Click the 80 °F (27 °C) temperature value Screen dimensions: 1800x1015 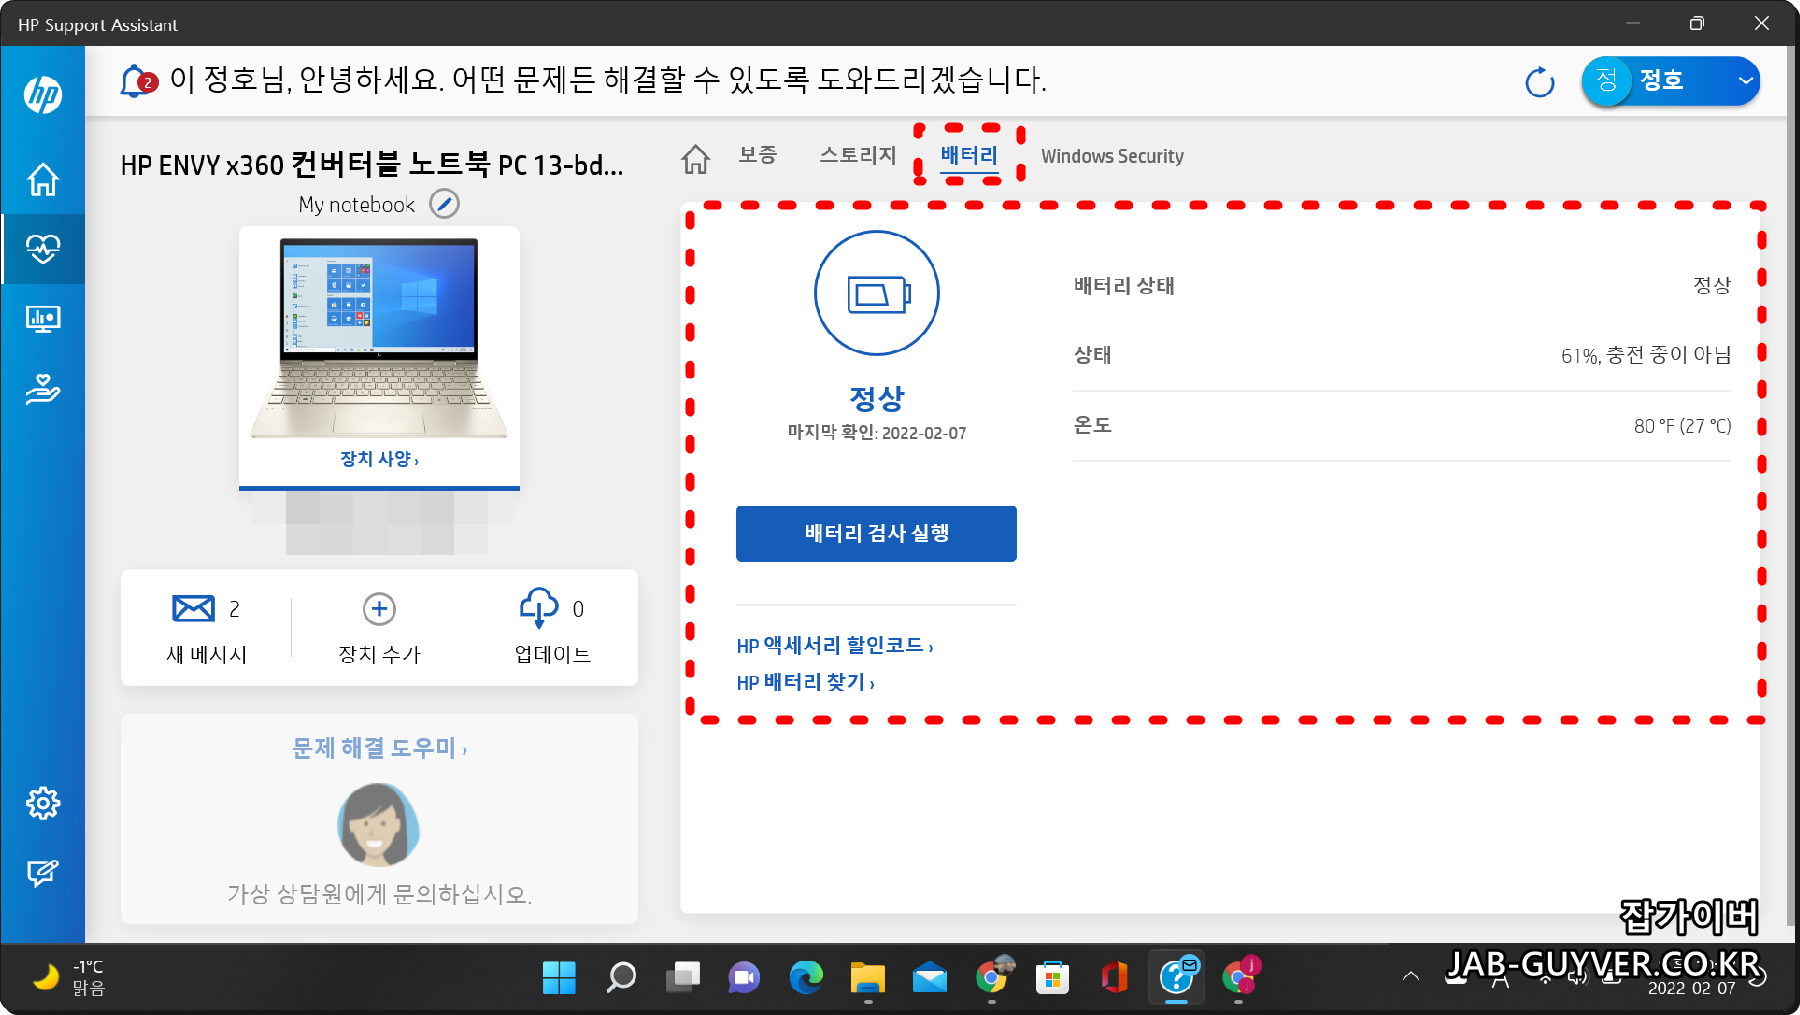click(x=1682, y=426)
